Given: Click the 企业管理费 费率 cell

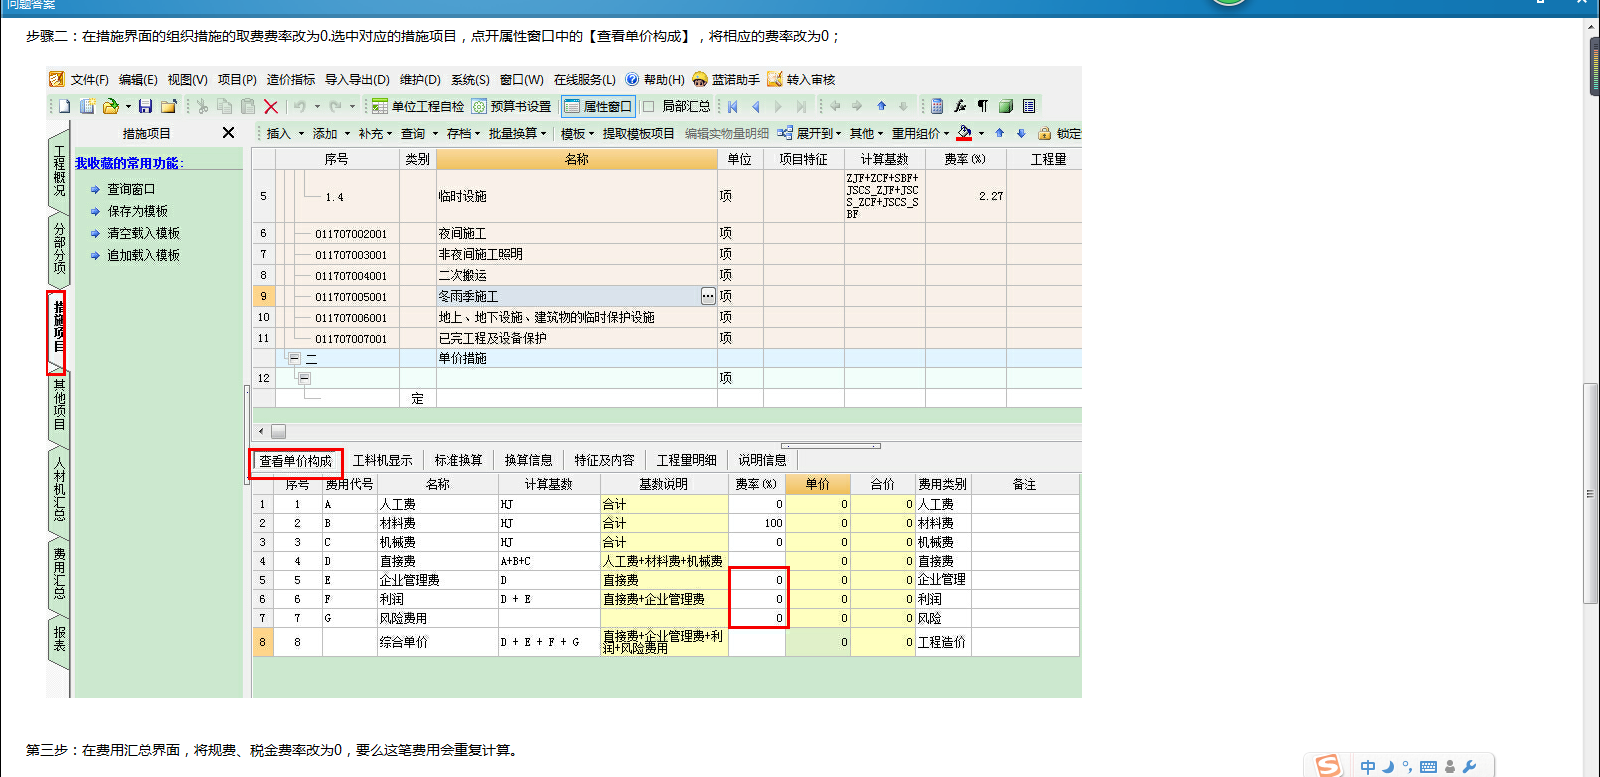Looking at the screenshot, I should coord(757,580).
